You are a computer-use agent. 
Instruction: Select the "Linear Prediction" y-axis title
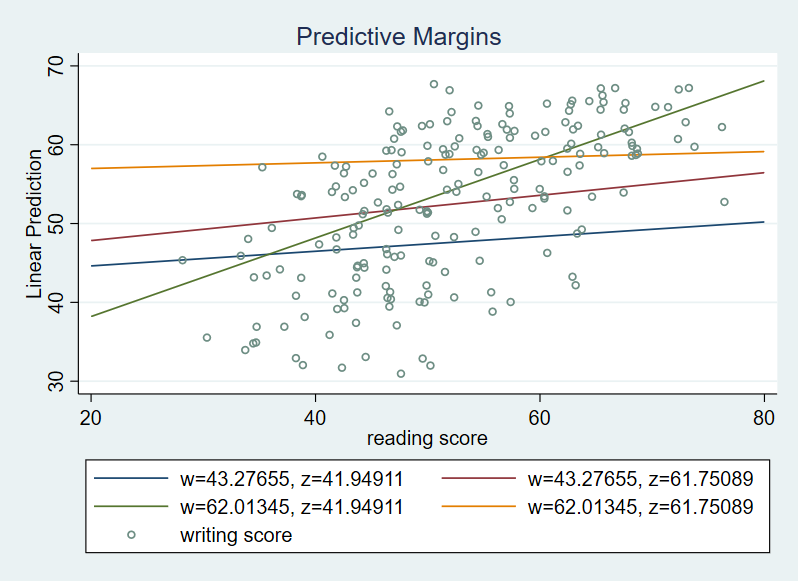pyautogui.click(x=36, y=223)
